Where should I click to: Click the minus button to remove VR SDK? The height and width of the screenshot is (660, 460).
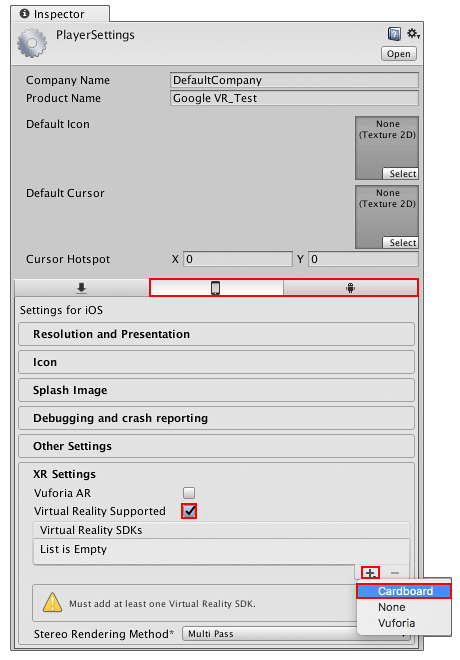click(x=395, y=573)
